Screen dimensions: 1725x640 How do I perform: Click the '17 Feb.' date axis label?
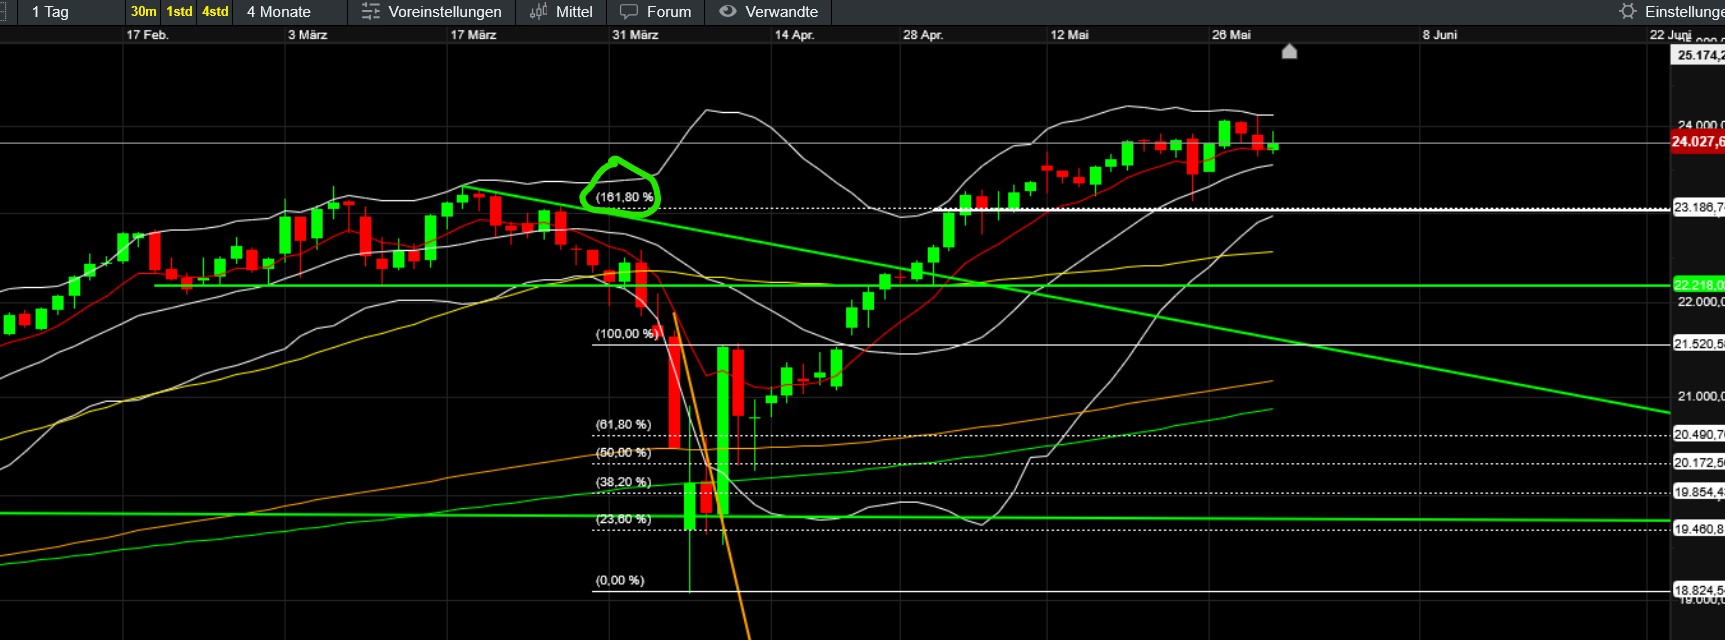click(147, 35)
